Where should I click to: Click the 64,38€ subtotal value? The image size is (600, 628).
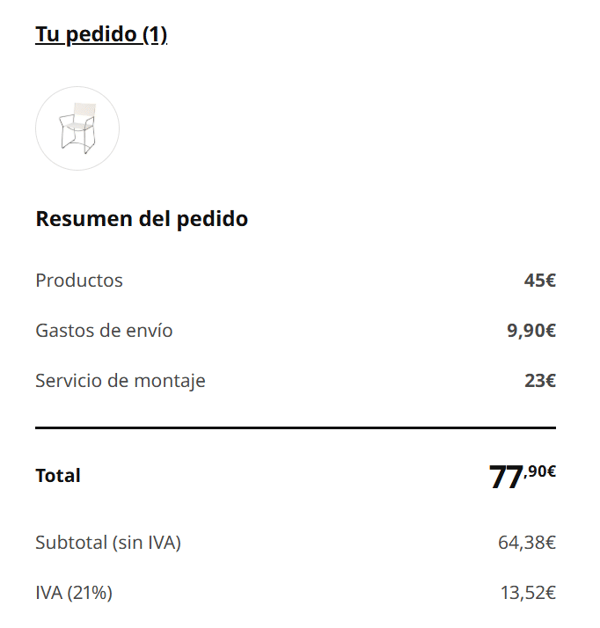527,543
